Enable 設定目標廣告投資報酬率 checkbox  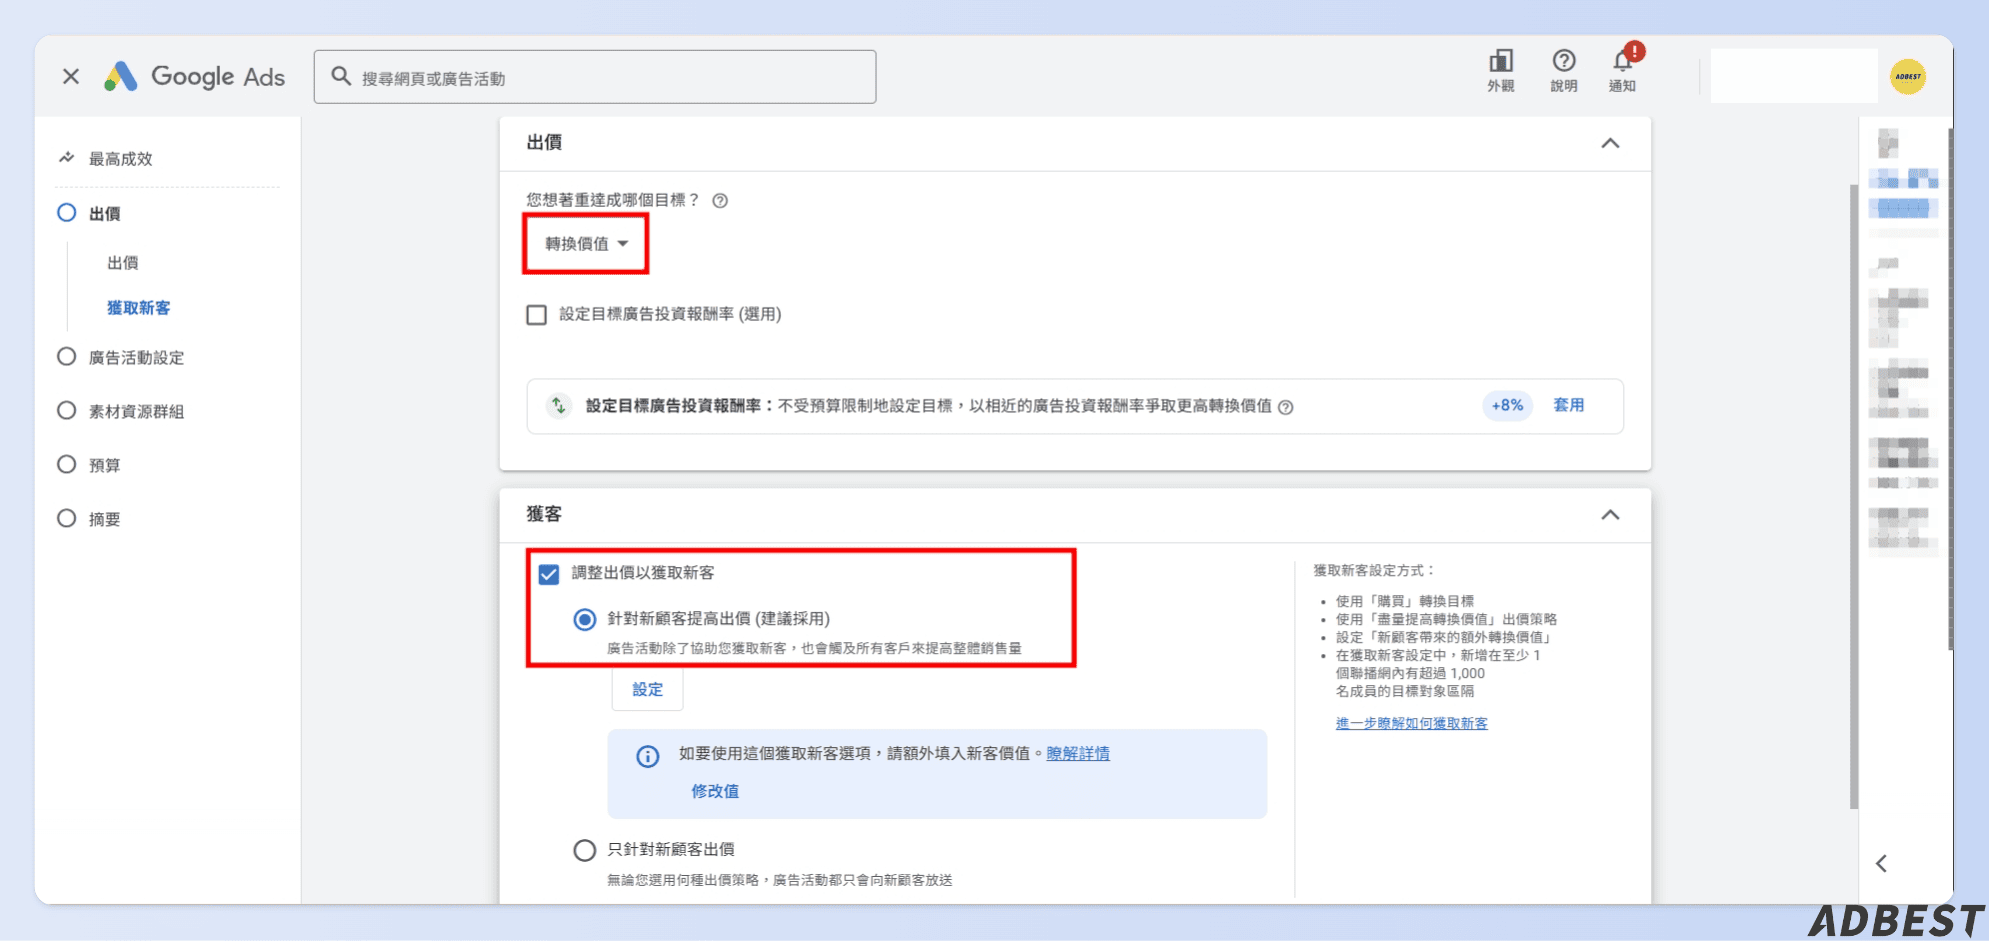[537, 315]
